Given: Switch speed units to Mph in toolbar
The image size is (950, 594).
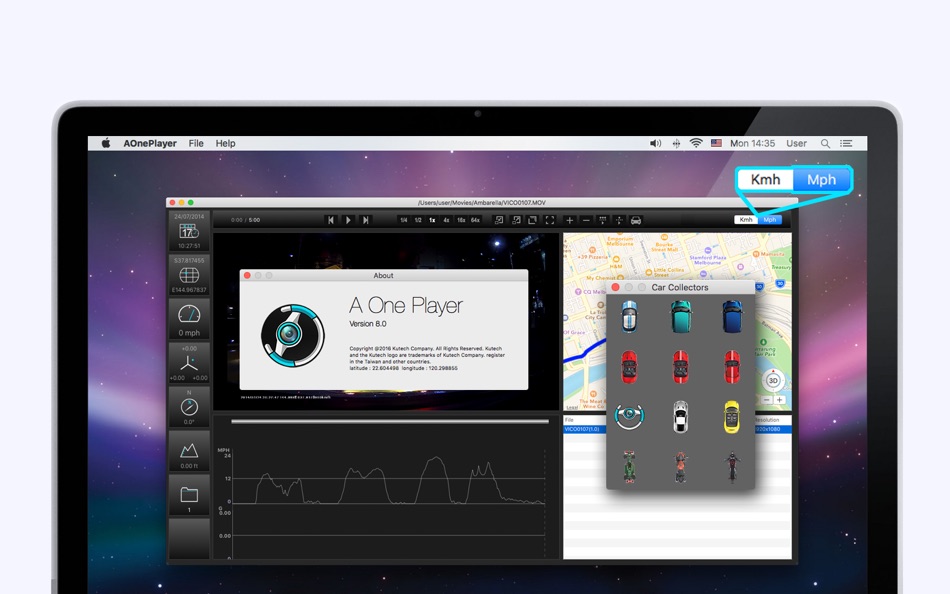Looking at the screenshot, I should [x=769, y=219].
